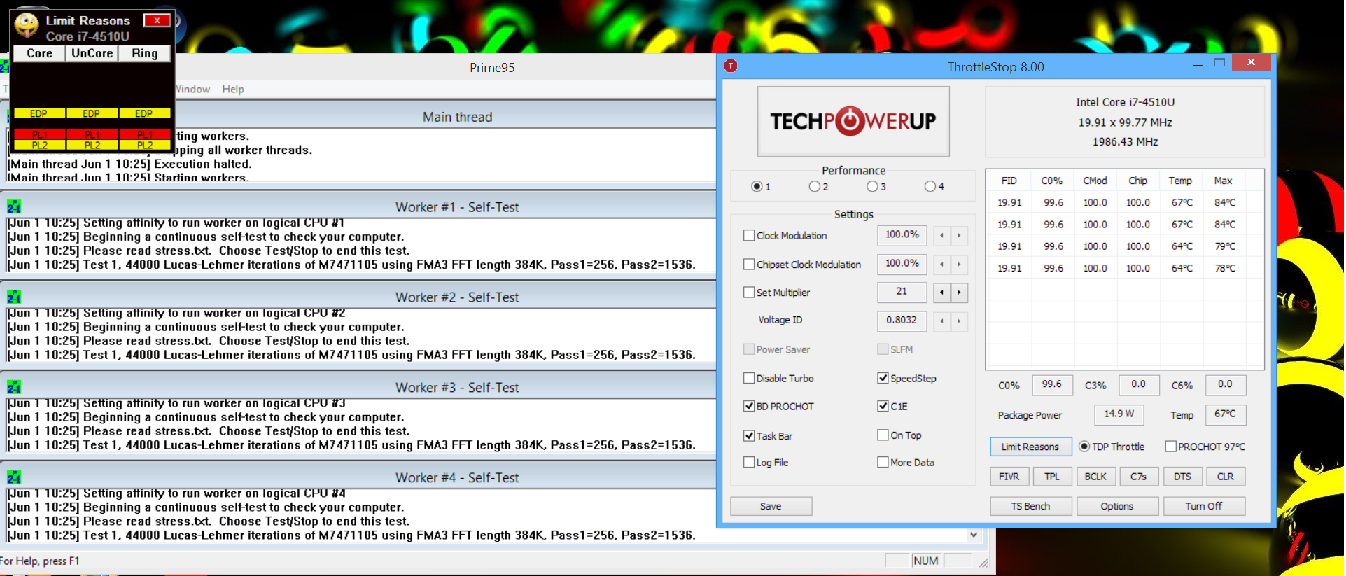Image resolution: width=1346 pixels, height=576 pixels.
Task: Click the Worker #4 window icon in Prime95
Action: click(14, 477)
